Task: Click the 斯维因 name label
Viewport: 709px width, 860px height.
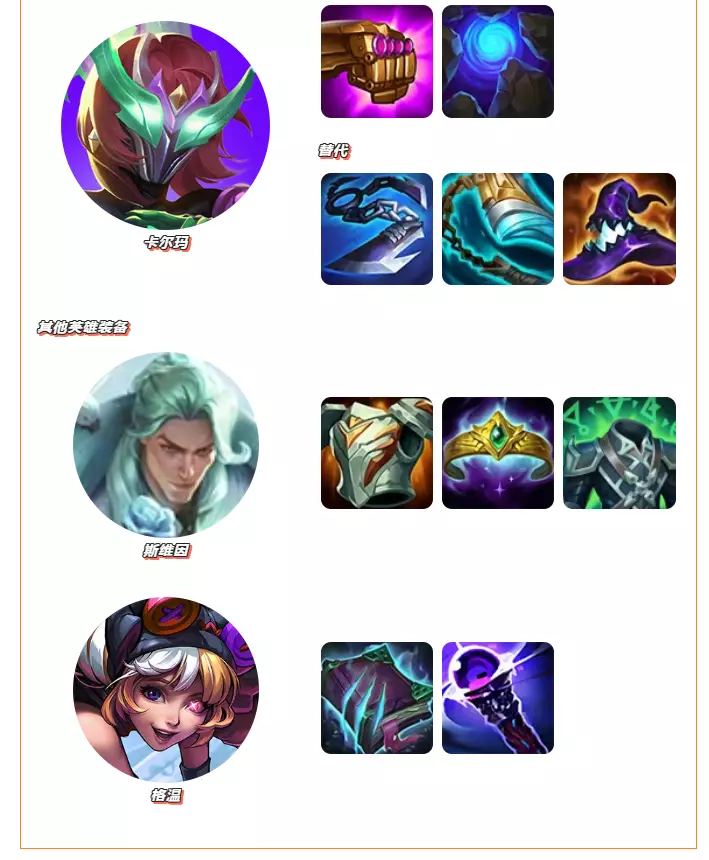Action: [x=167, y=550]
